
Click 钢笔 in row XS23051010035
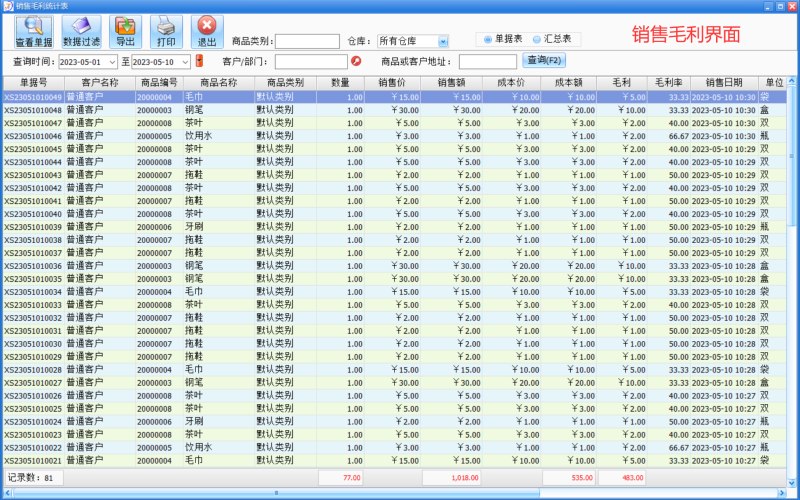point(194,279)
